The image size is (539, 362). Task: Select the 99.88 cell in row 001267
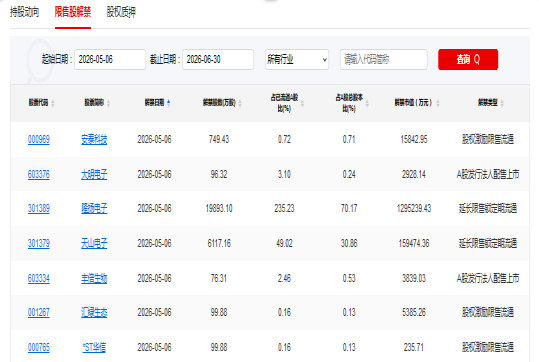[x=219, y=312]
